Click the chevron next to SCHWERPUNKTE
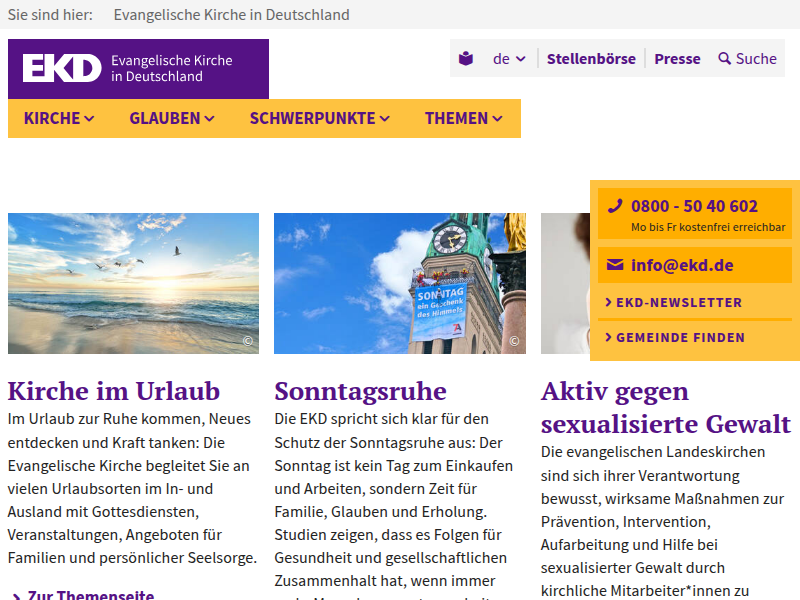The width and height of the screenshot is (800, 600). 385,119
